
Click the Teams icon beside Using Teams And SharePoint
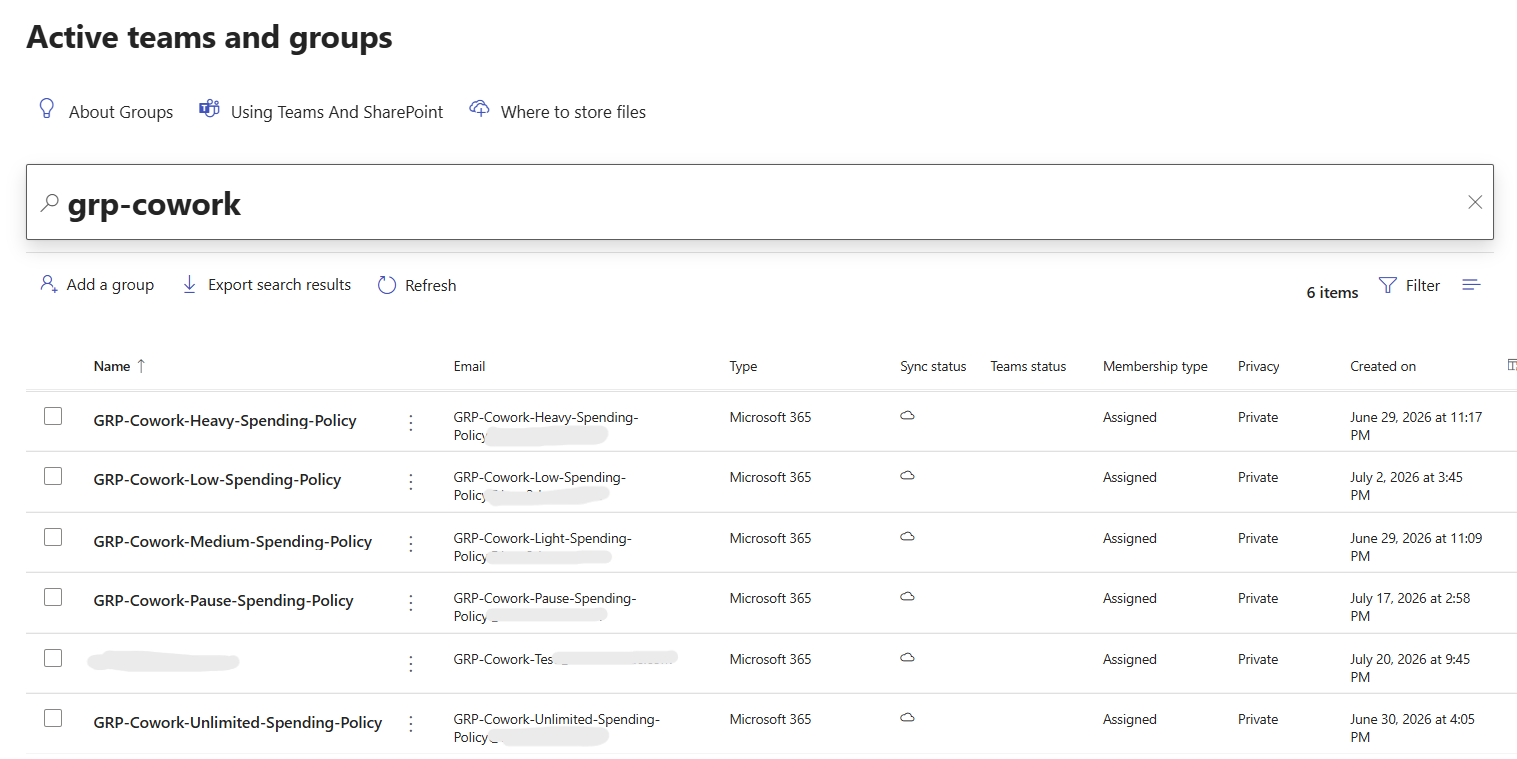[x=209, y=109]
